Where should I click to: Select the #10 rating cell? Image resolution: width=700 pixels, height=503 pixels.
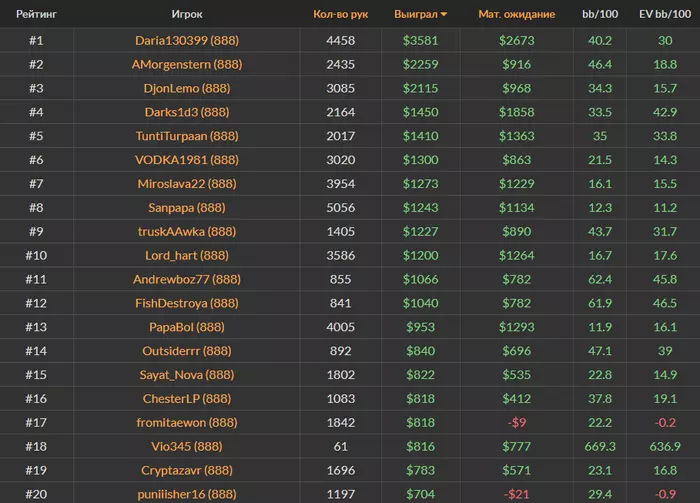pyautogui.click(x=36, y=256)
